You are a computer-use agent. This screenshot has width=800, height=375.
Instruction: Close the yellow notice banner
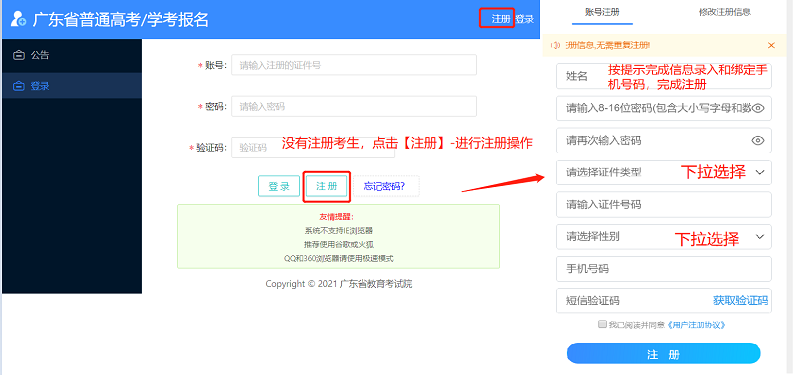tap(771, 45)
